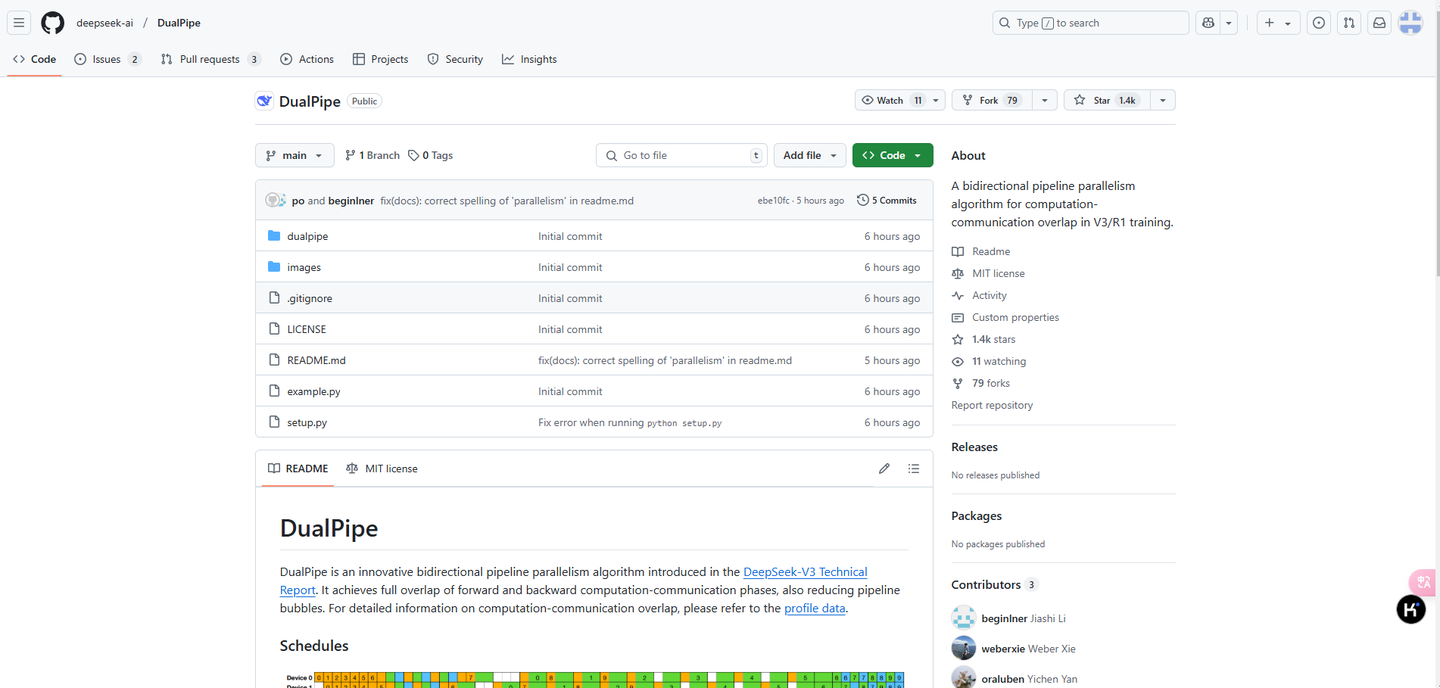1440x688 pixels.
Task: Expand the main branch dropdown
Action: pos(294,155)
